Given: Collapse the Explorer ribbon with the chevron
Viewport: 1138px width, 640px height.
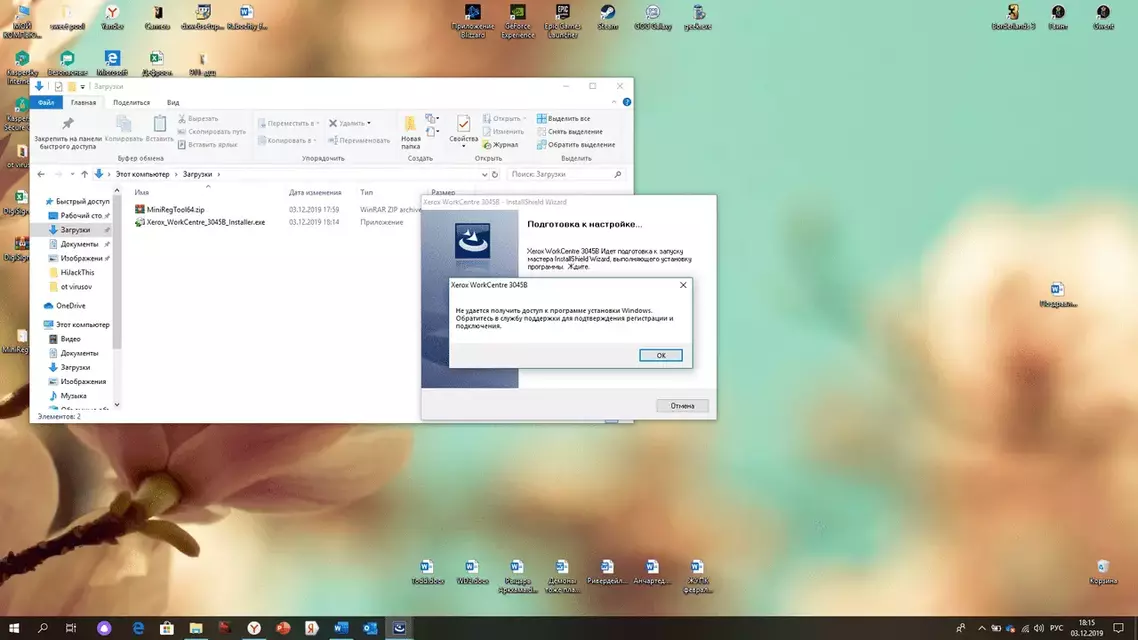Looking at the screenshot, I should click(x=614, y=102).
